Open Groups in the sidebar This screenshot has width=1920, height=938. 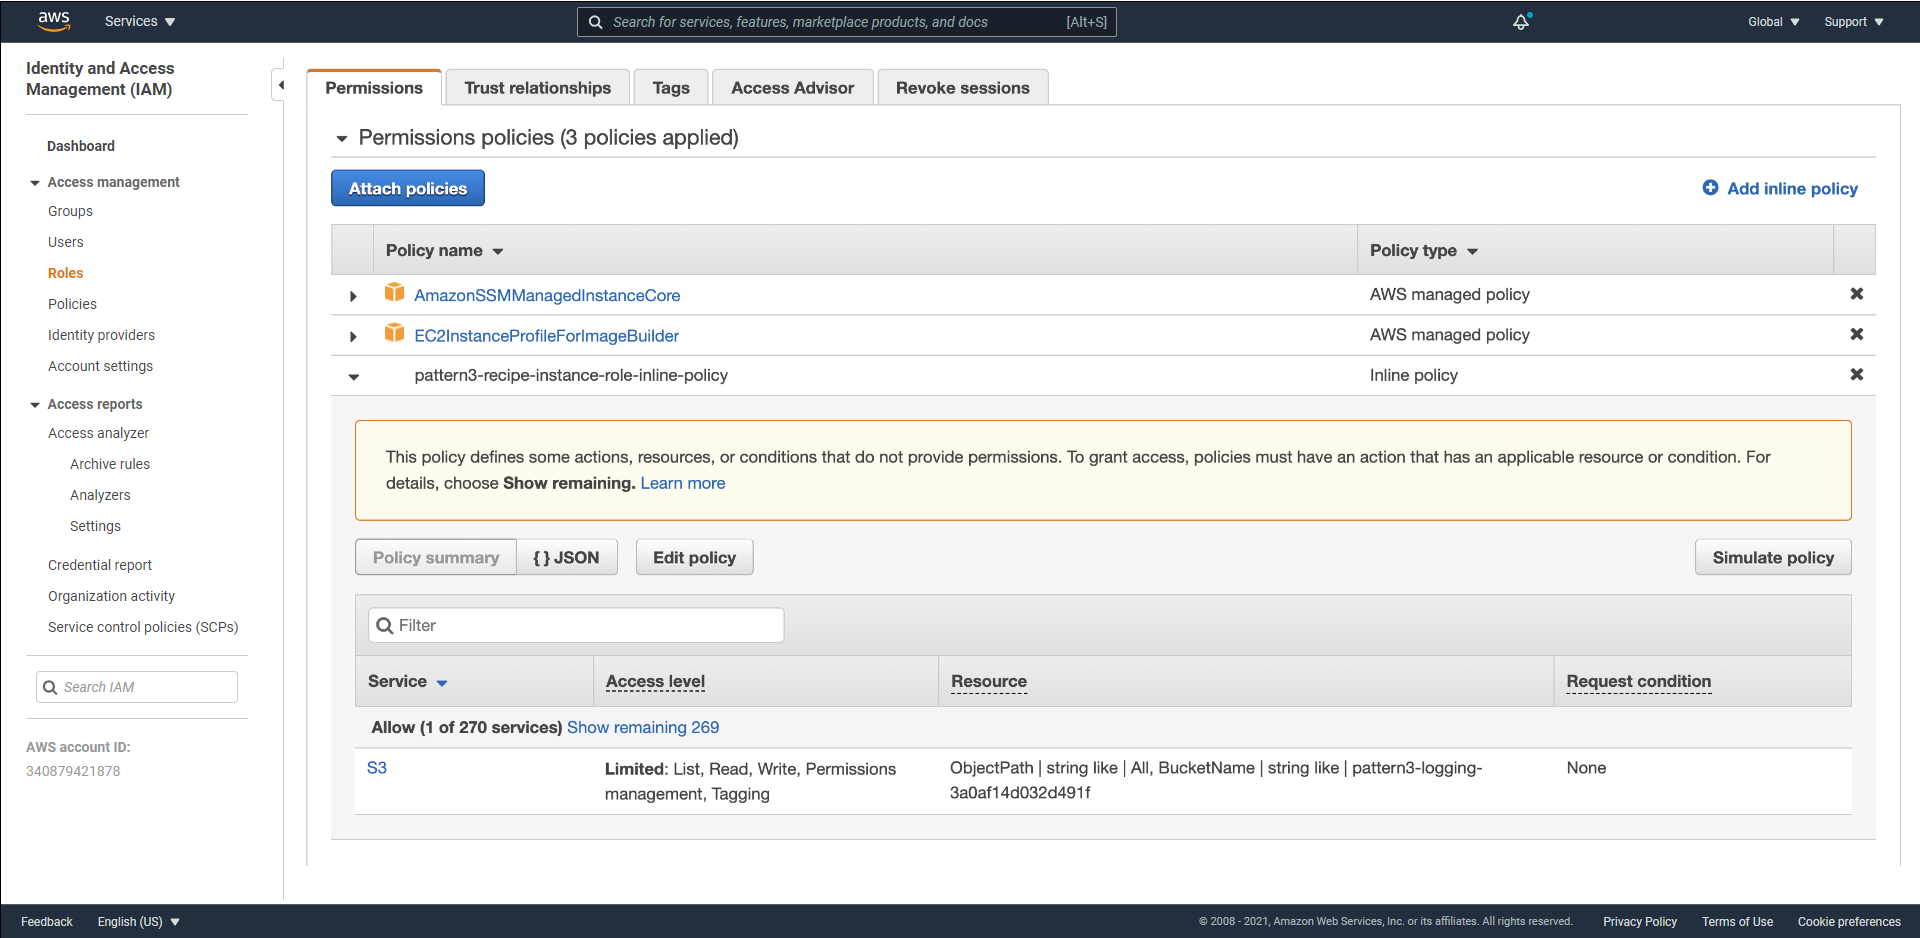pyautogui.click(x=70, y=211)
